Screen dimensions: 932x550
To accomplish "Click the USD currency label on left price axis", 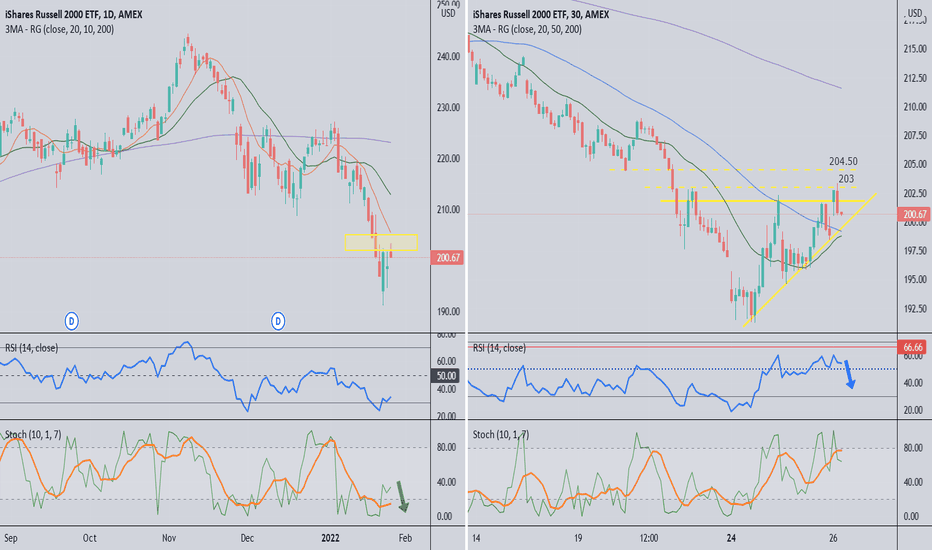I will [448, 13].
